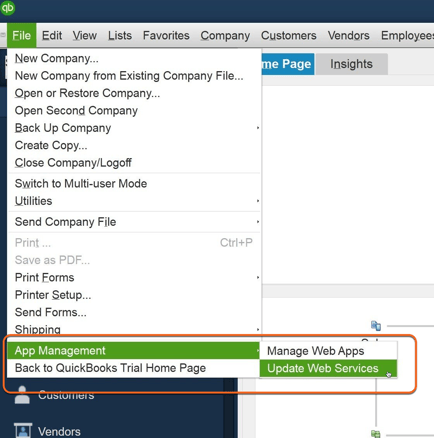Select Open Second Company
Image resolution: width=434 pixels, height=438 pixels.
click(134, 110)
